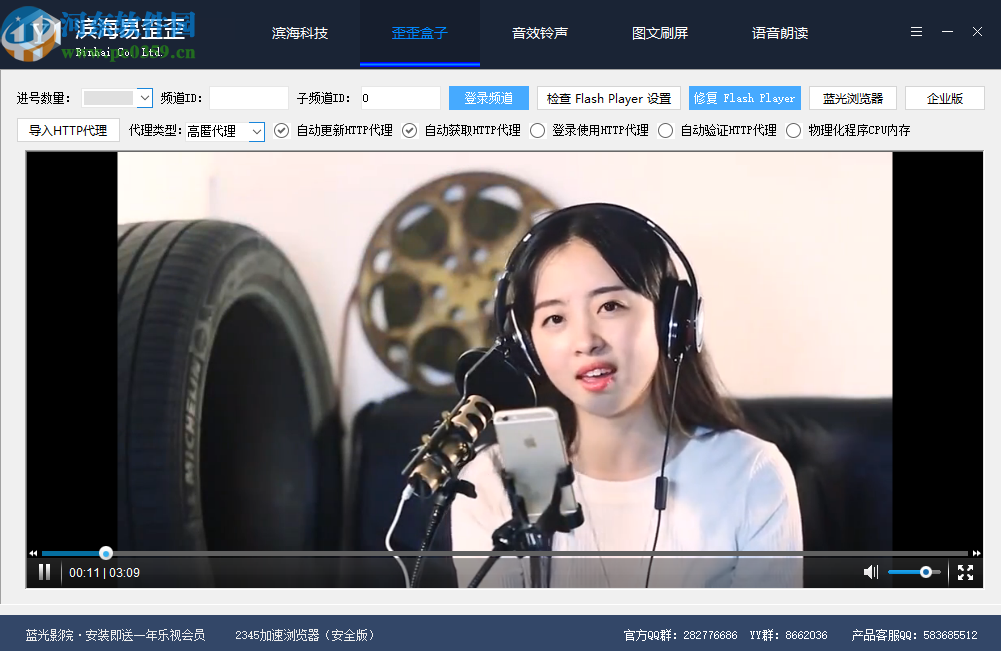Toggle off 自动获取HTTP代理
This screenshot has height=651, width=1001.
click(409, 129)
